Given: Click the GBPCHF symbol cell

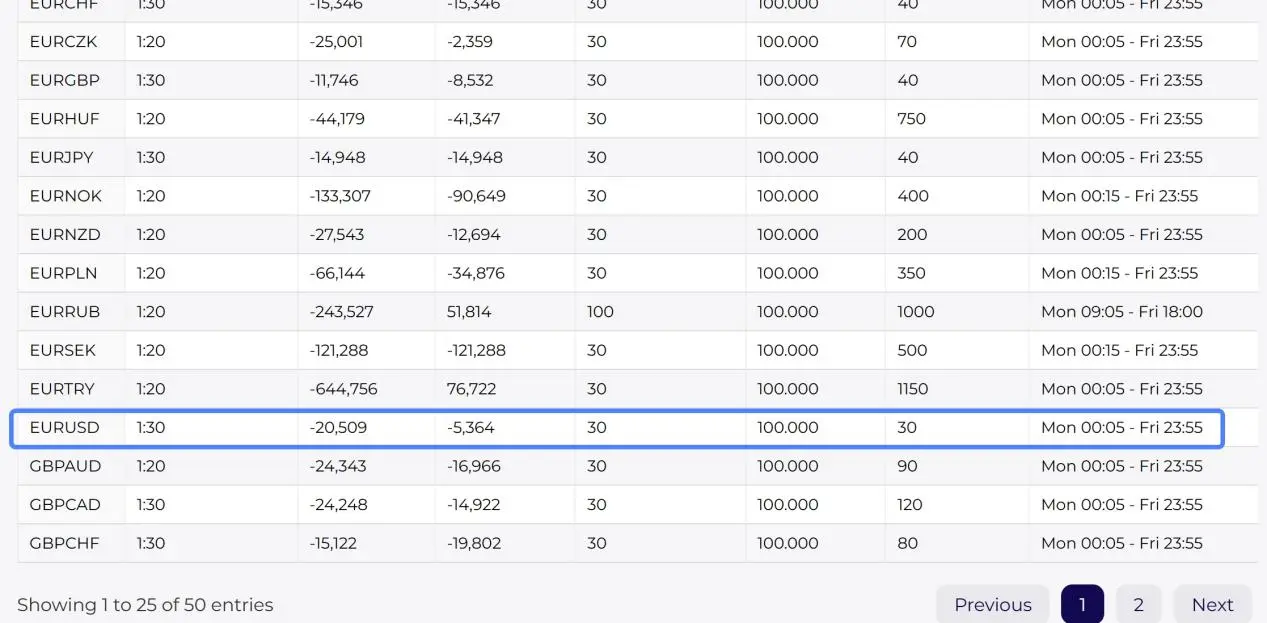Looking at the screenshot, I should pyautogui.click(x=64, y=543).
